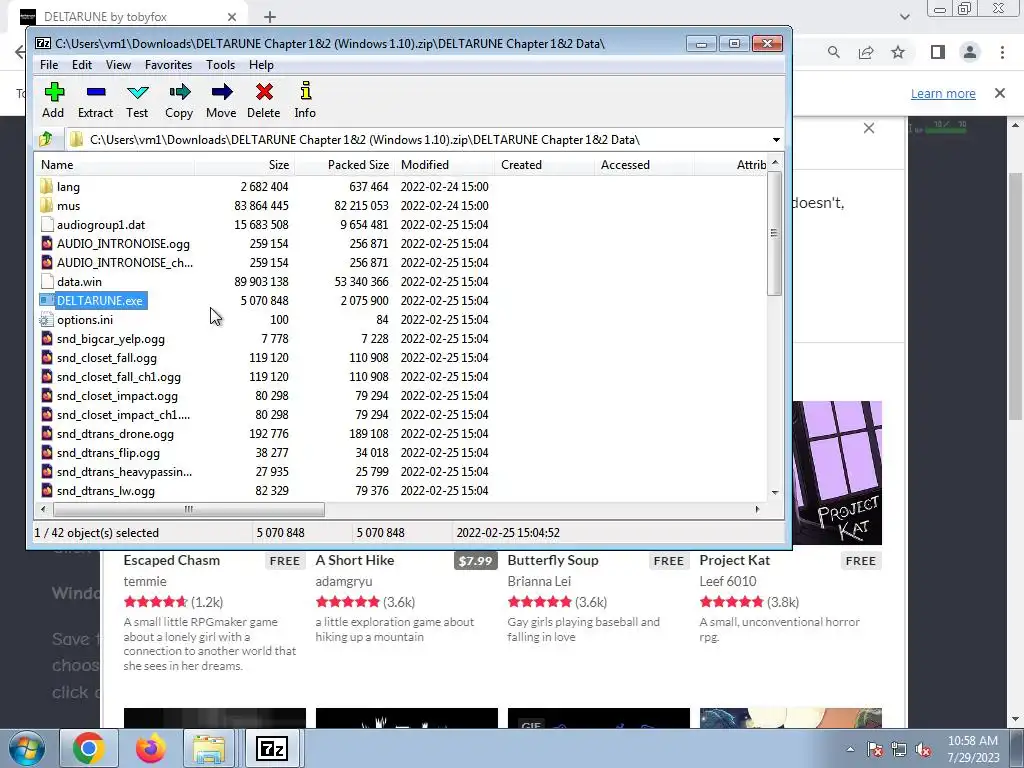
Task: Go up one folder level in 7-Zip
Action: point(46,139)
